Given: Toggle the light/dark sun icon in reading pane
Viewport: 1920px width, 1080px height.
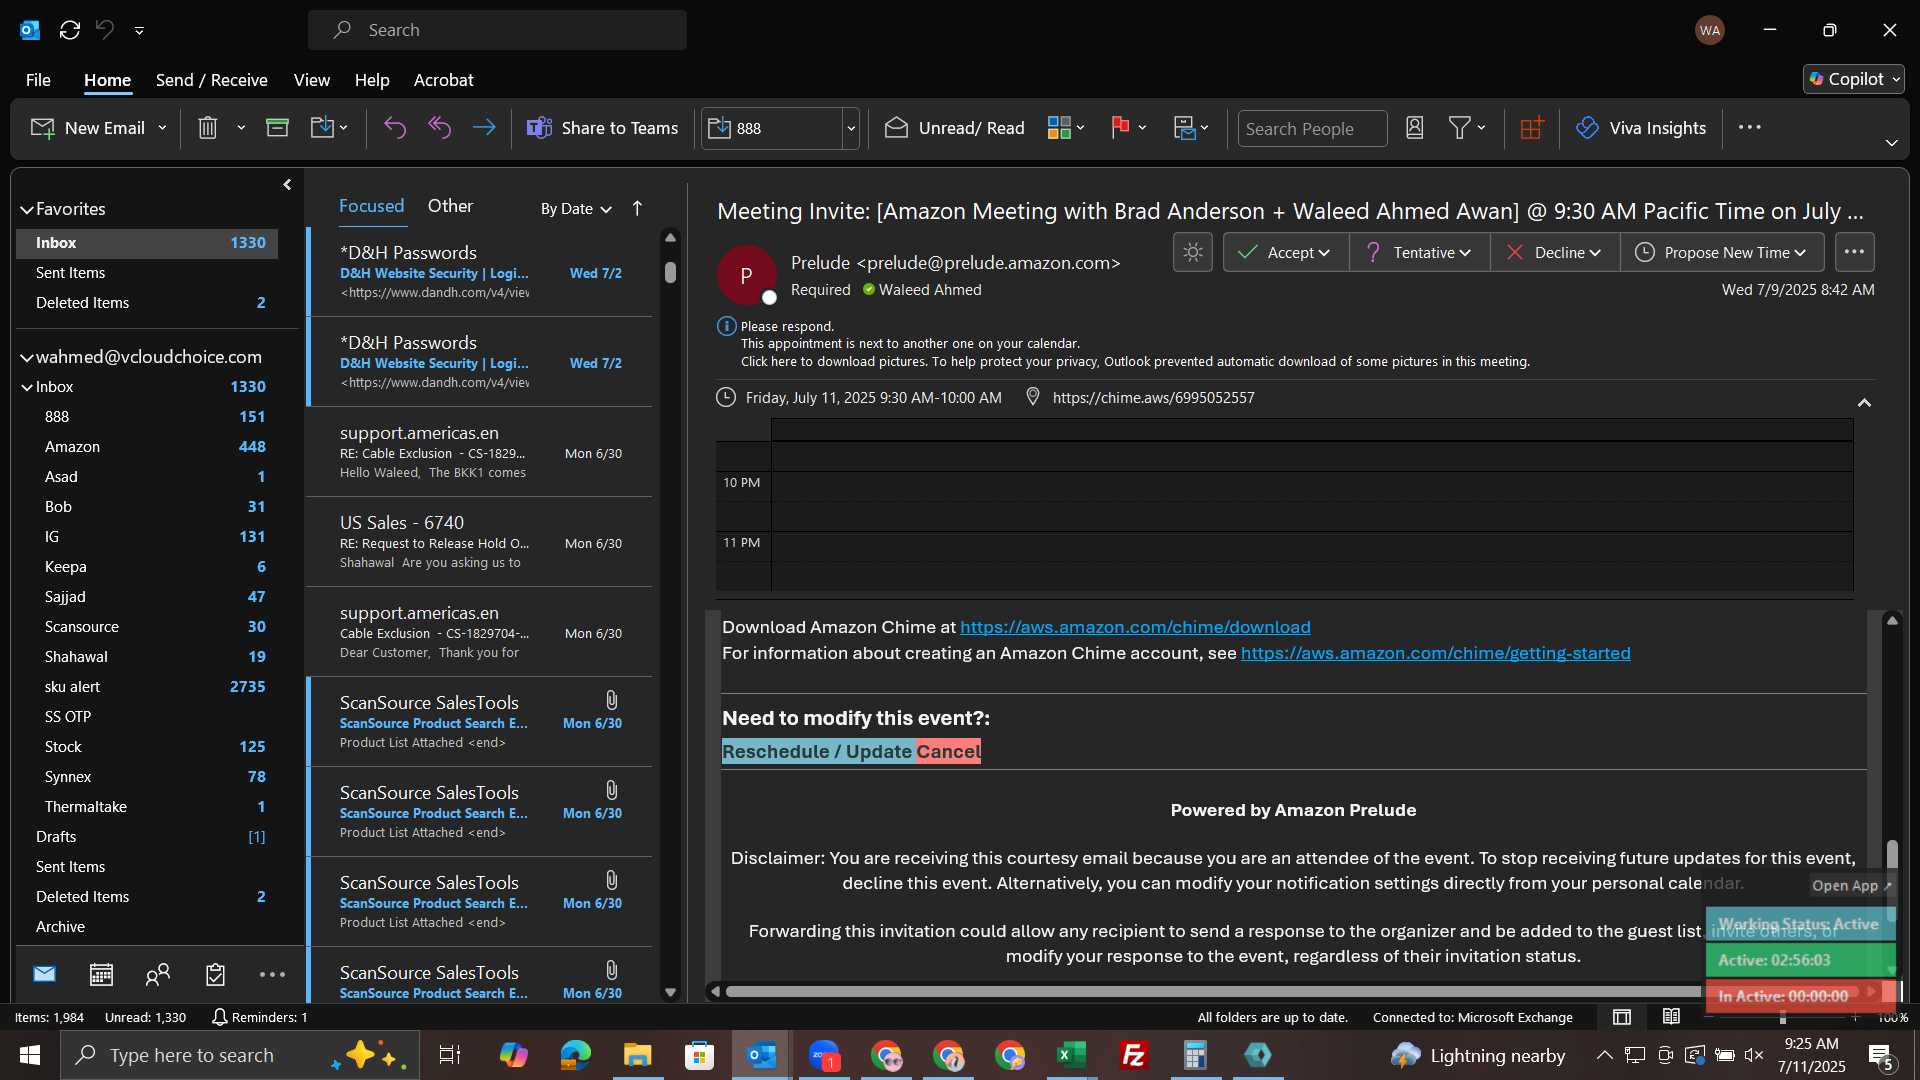Looking at the screenshot, I should (x=1193, y=252).
